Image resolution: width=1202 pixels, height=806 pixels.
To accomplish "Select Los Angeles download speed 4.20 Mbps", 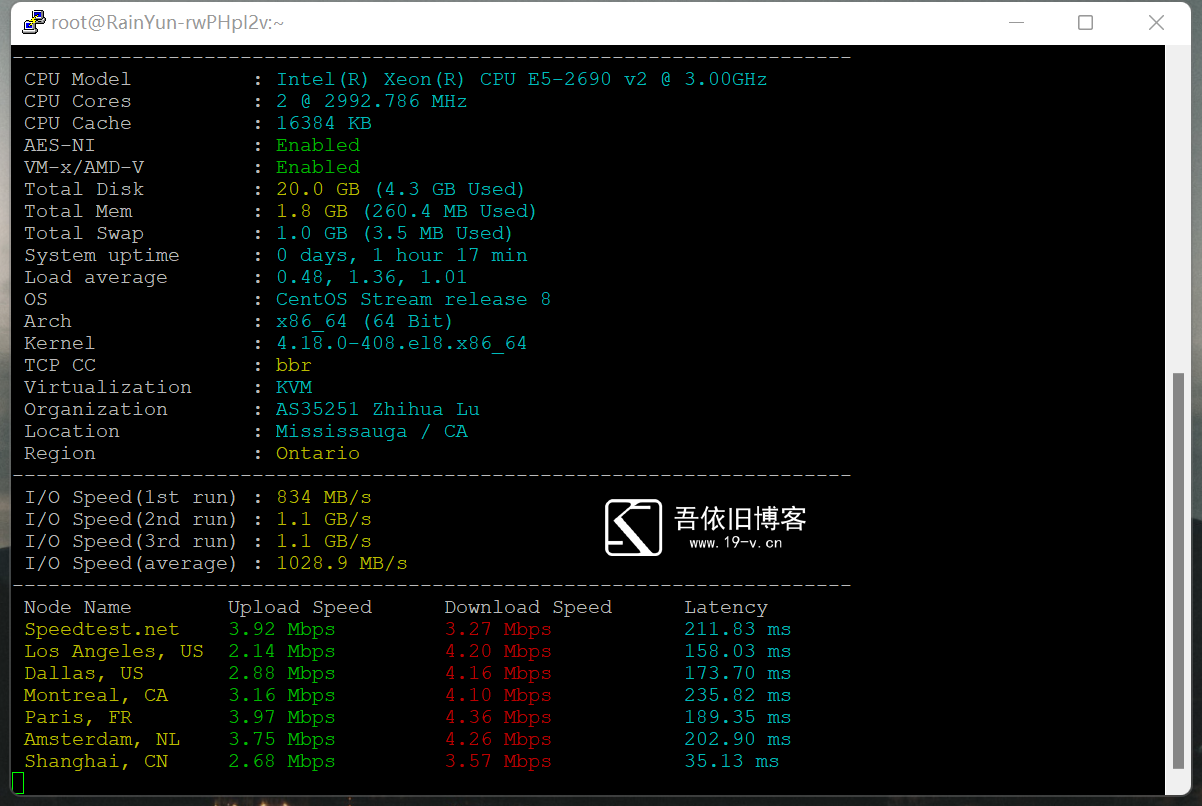I will pyautogui.click(x=498, y=651).
